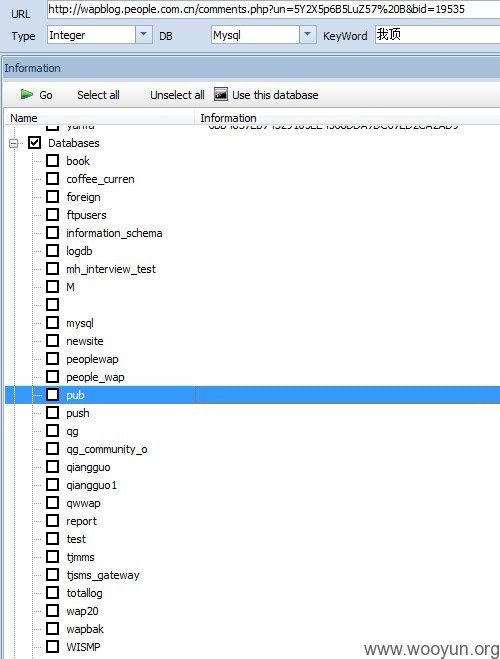Check the information_schema checkbox
The height and width of the screenshot is (659, 500).
[53, 232]
